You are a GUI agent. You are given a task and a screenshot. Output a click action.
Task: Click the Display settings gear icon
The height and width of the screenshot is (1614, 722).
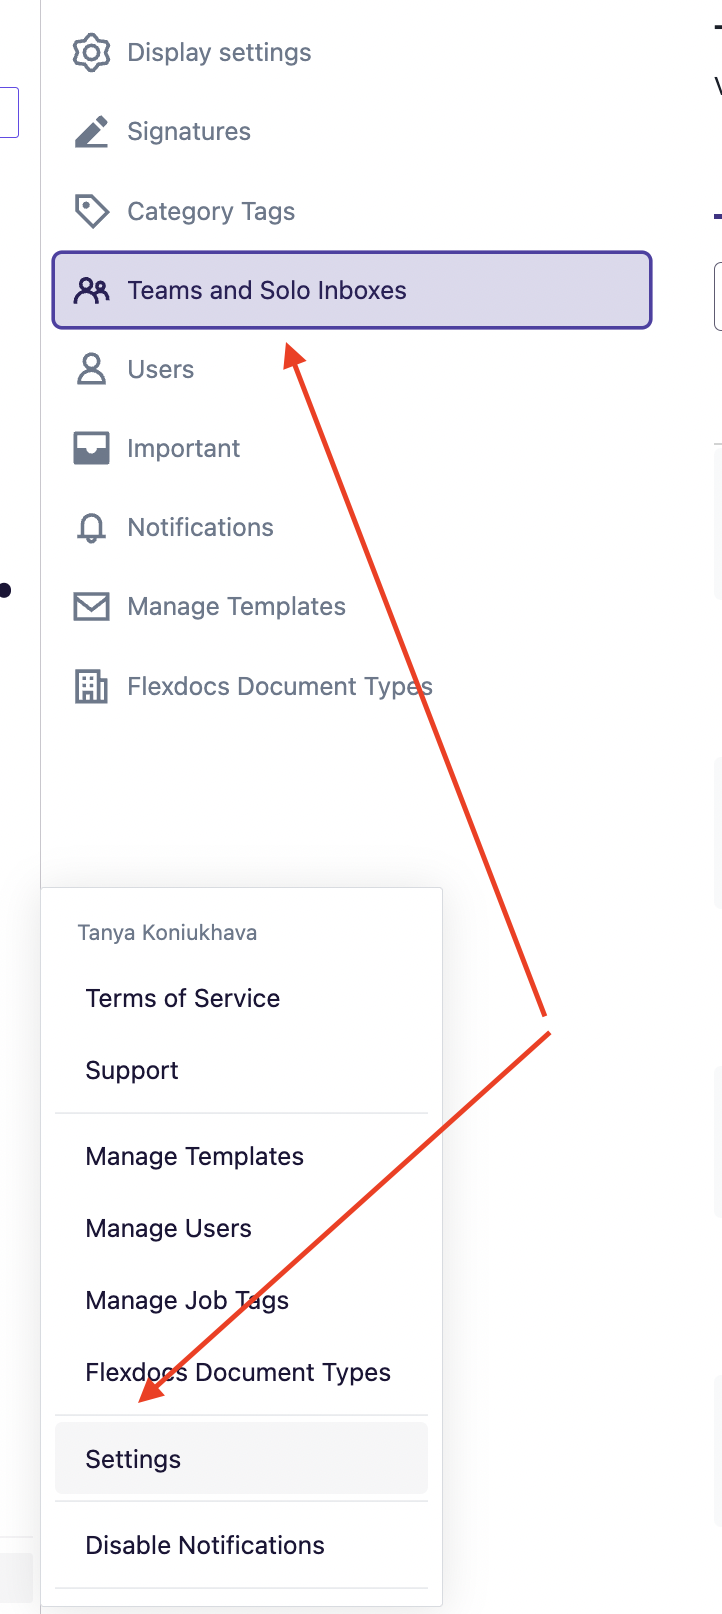click(x=91, y=52)
